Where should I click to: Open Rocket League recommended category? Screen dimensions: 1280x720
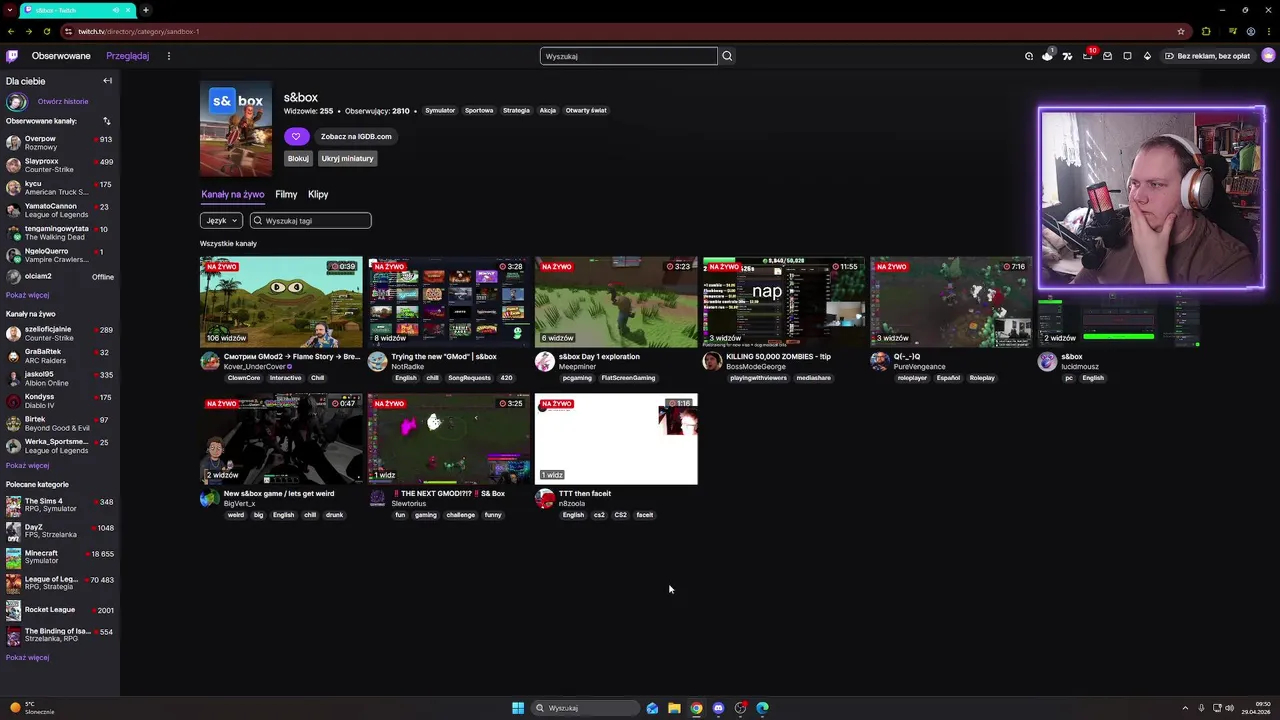[x=59, y=610]
